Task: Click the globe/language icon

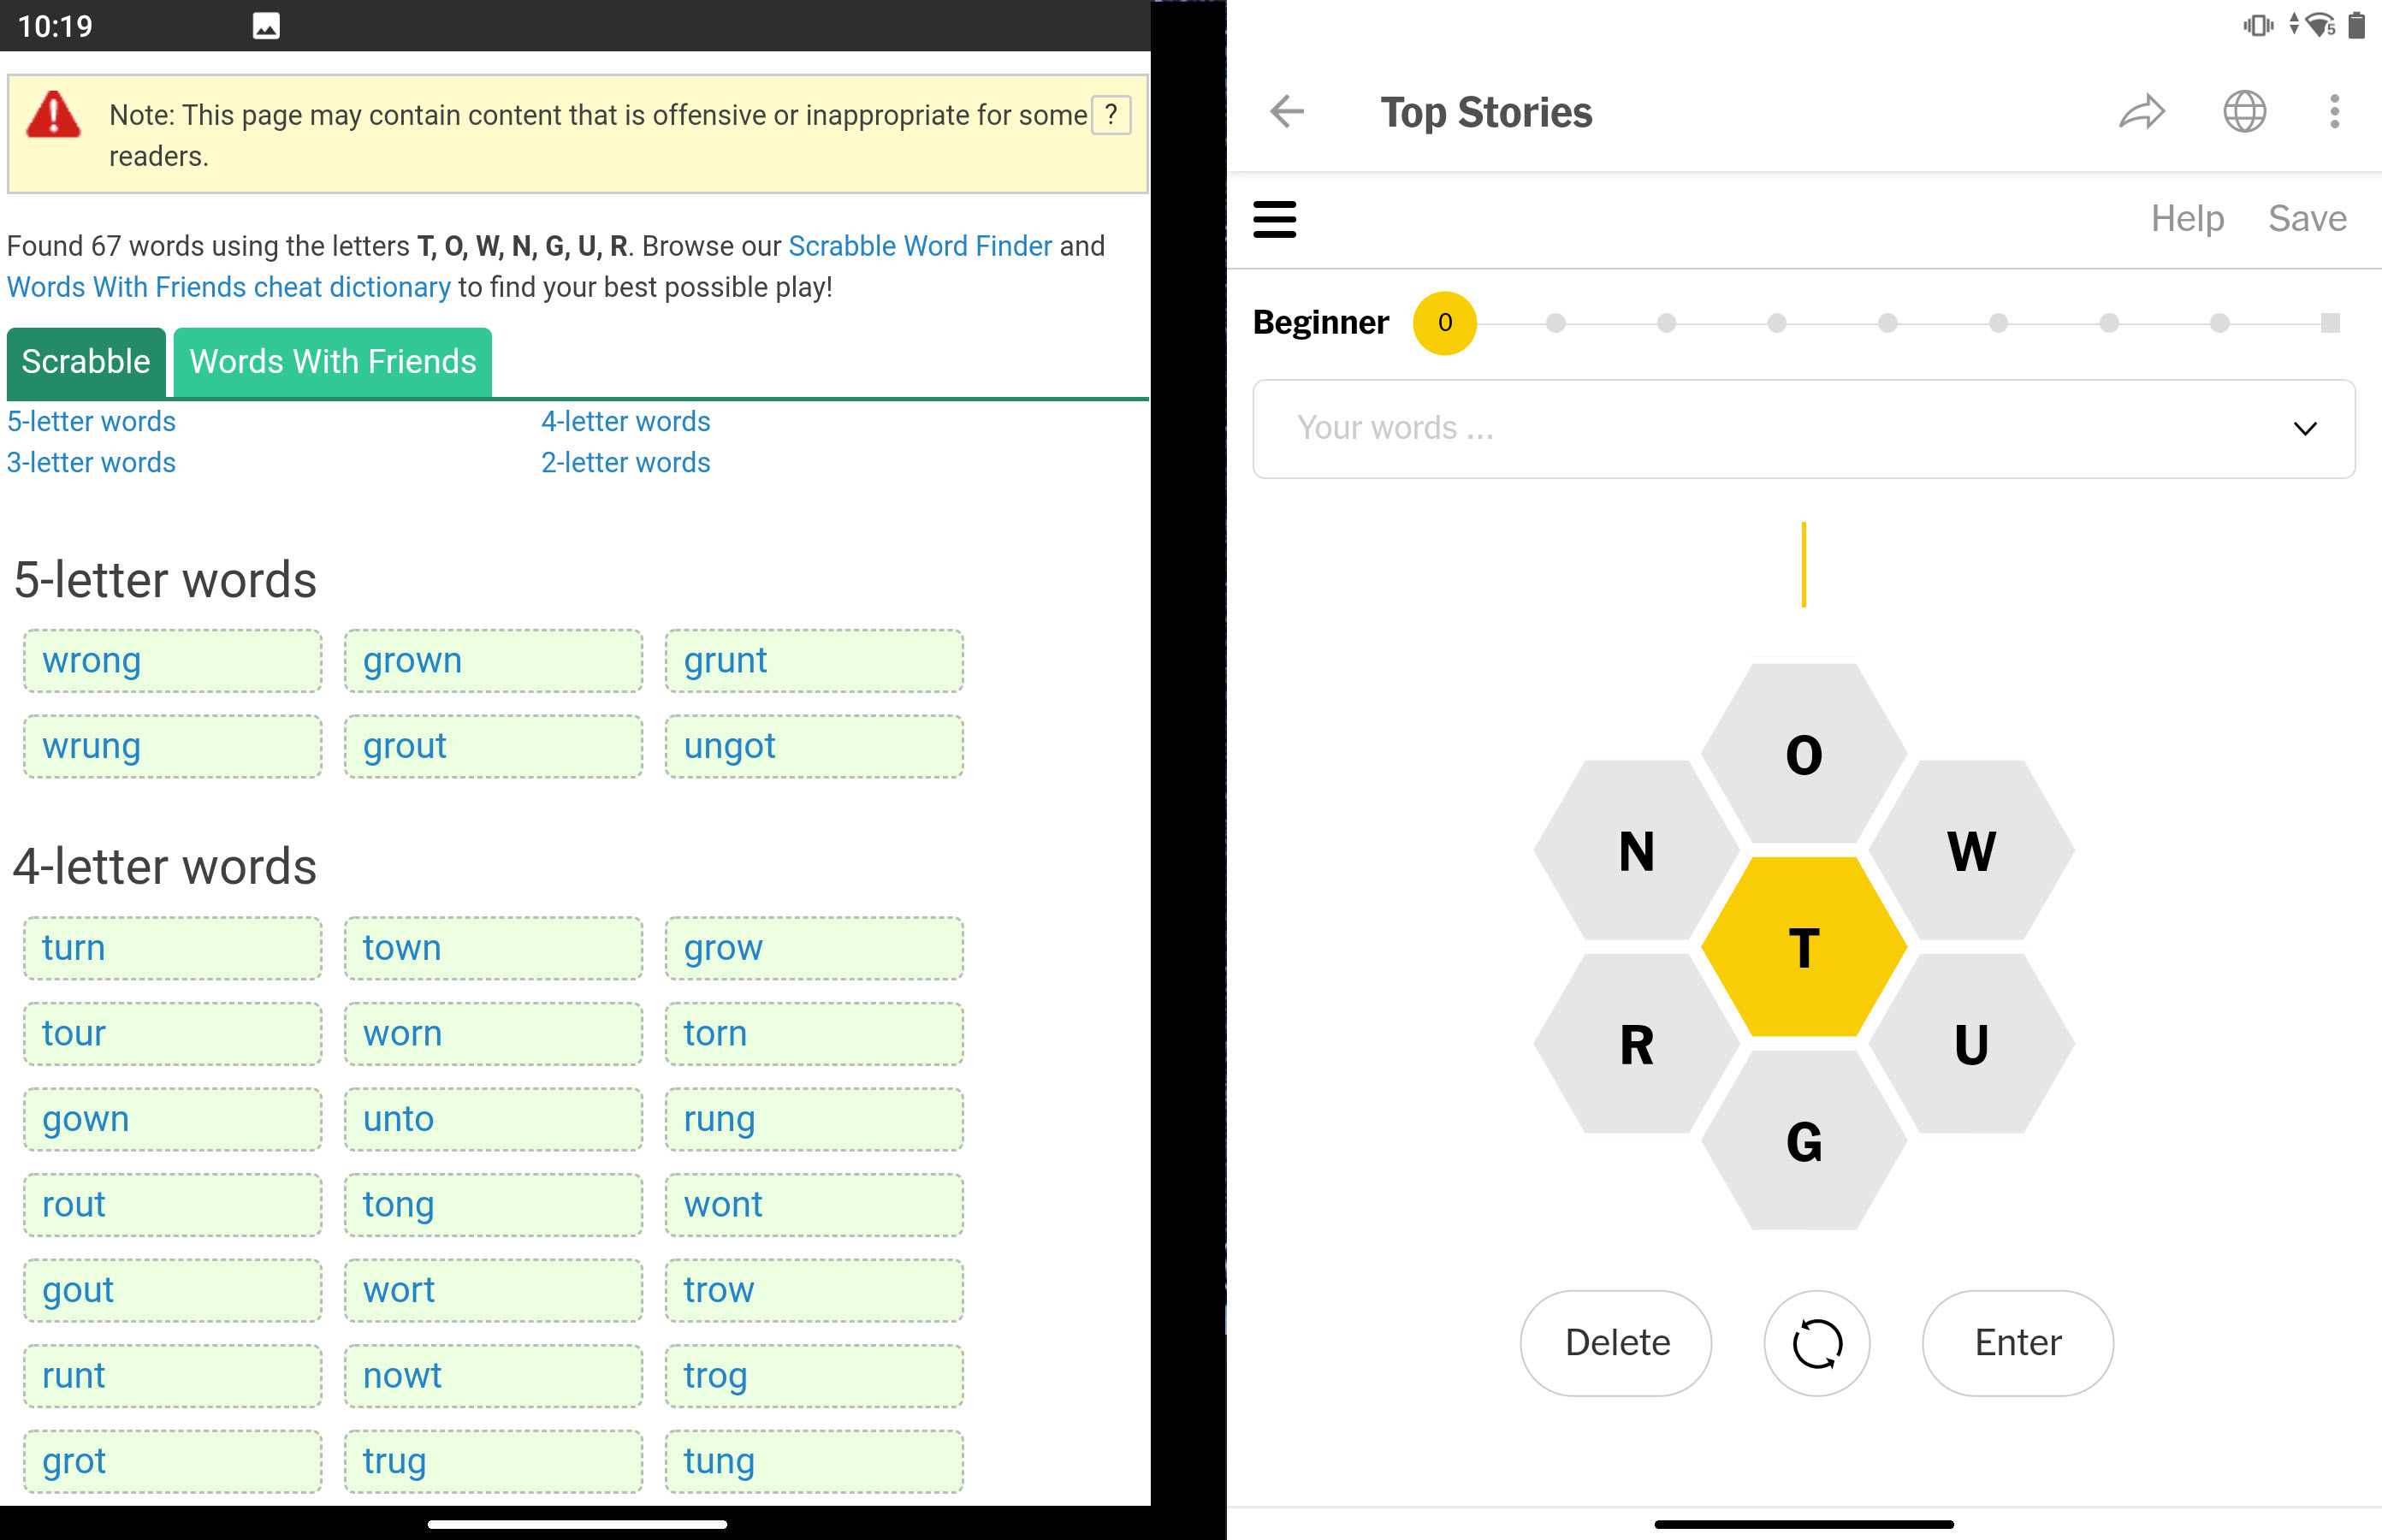Action: tap(2245, 110)
